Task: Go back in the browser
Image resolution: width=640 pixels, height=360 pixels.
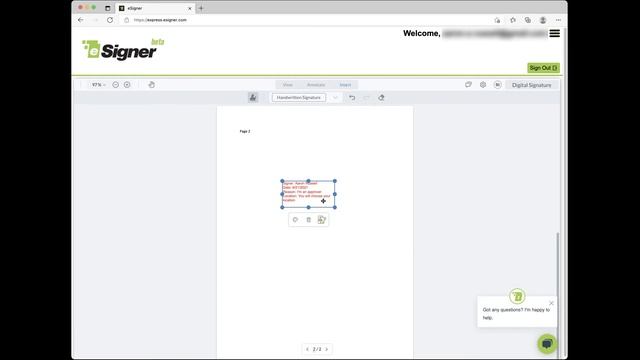Action: click(80, 20)
